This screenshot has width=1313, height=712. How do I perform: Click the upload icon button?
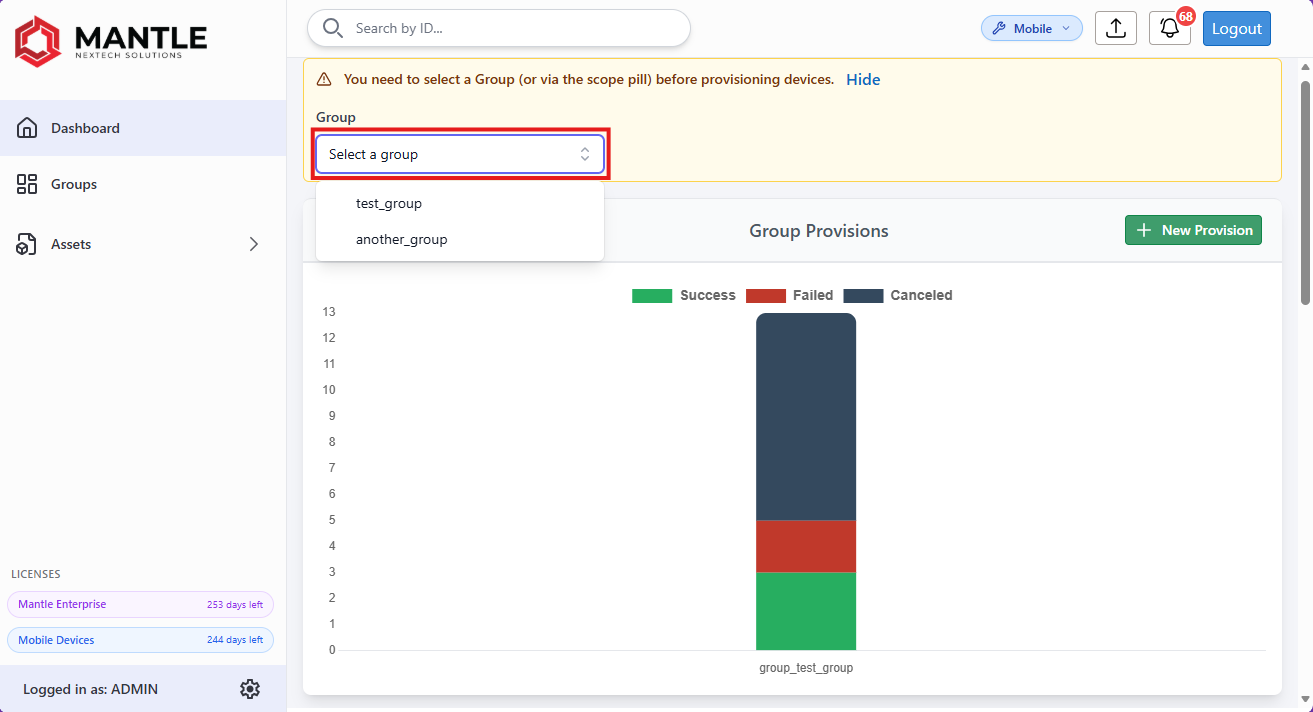pos(1116,28)
